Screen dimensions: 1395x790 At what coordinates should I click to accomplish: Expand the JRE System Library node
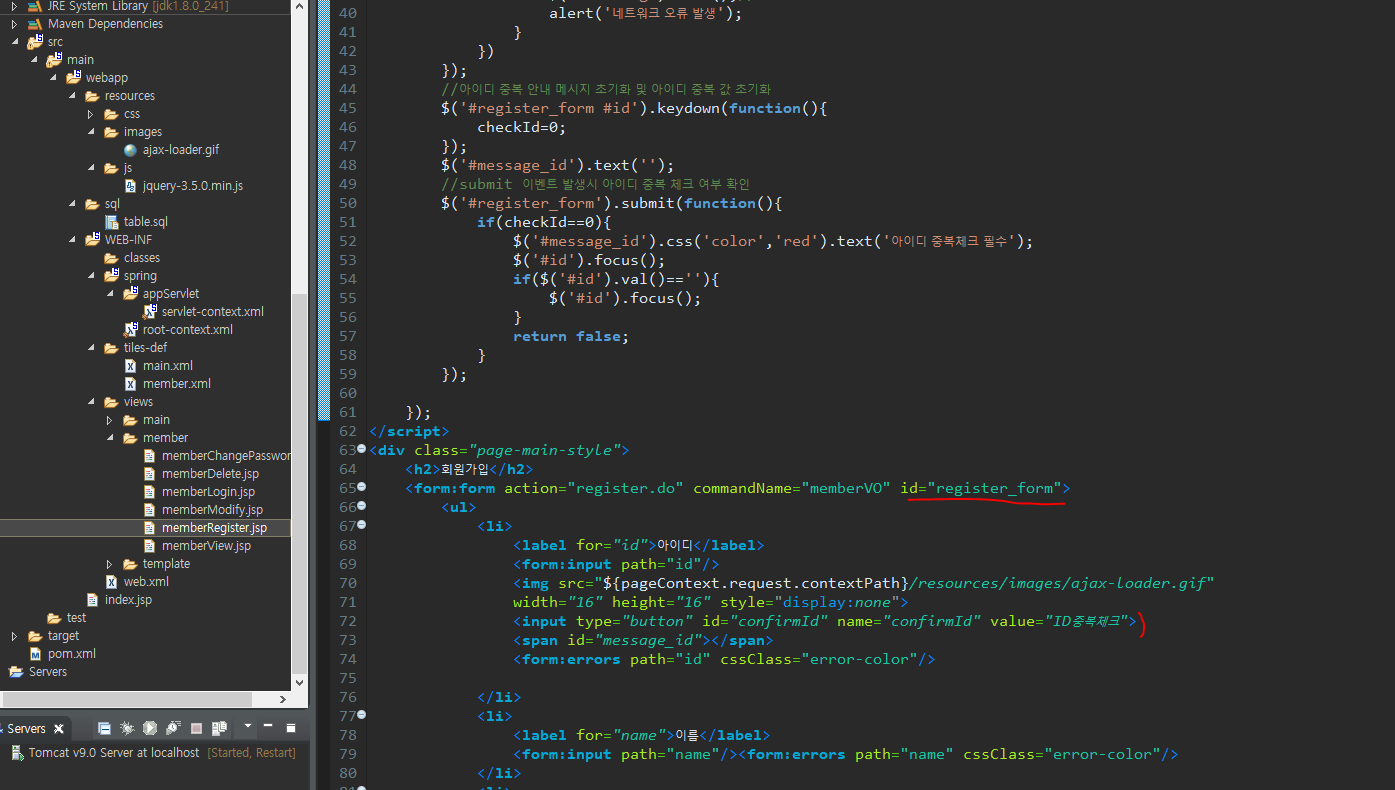point(14,6)
